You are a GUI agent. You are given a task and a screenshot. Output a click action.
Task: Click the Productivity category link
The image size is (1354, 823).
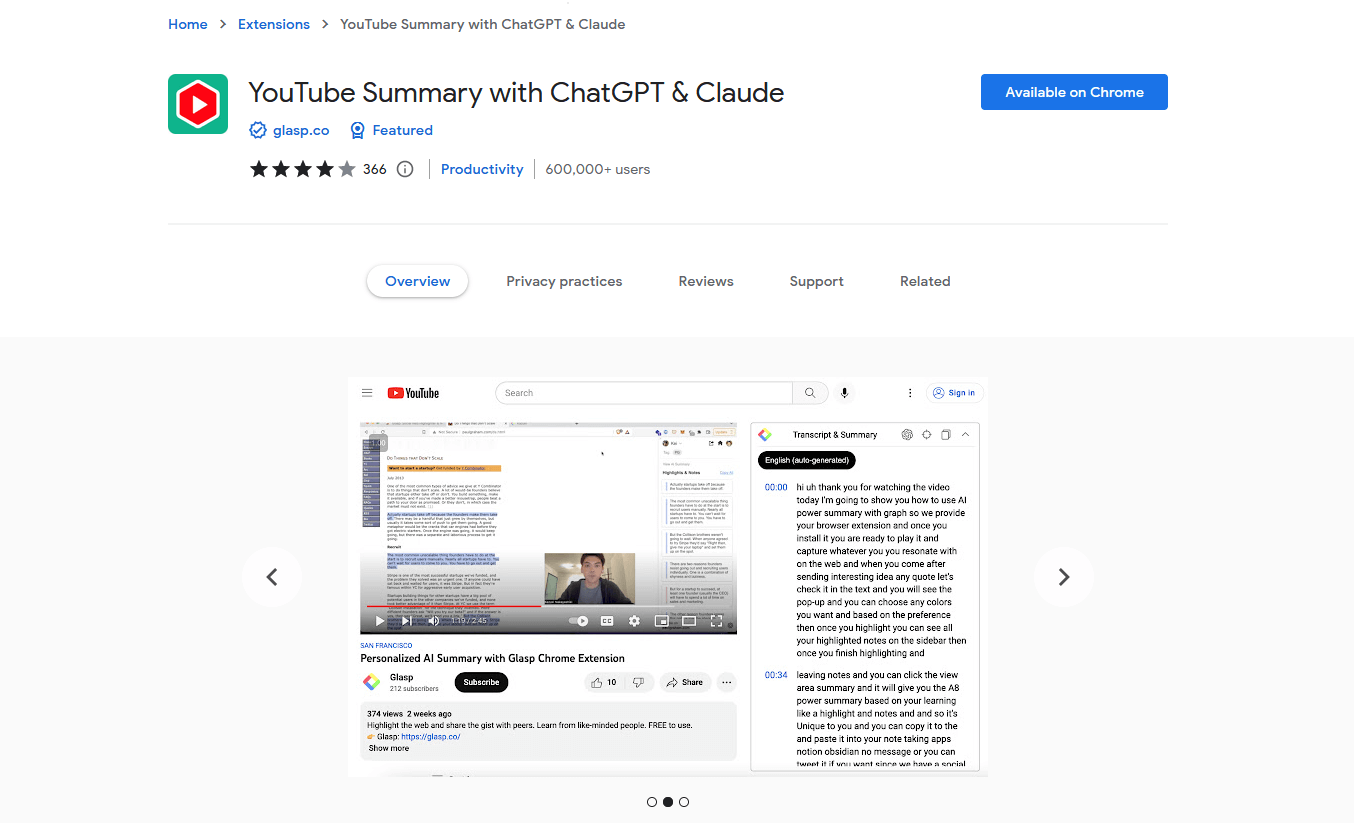pyautogui.click(x=482, y=169)
